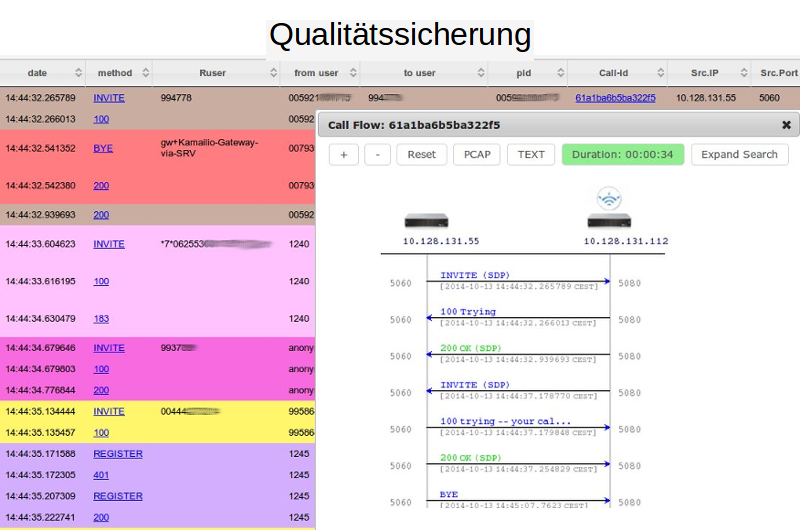The width and height of the screenshot is (800, 530).
Task: Click the server icon for host 10.128.131.55
Action: [x=426, y=222]
